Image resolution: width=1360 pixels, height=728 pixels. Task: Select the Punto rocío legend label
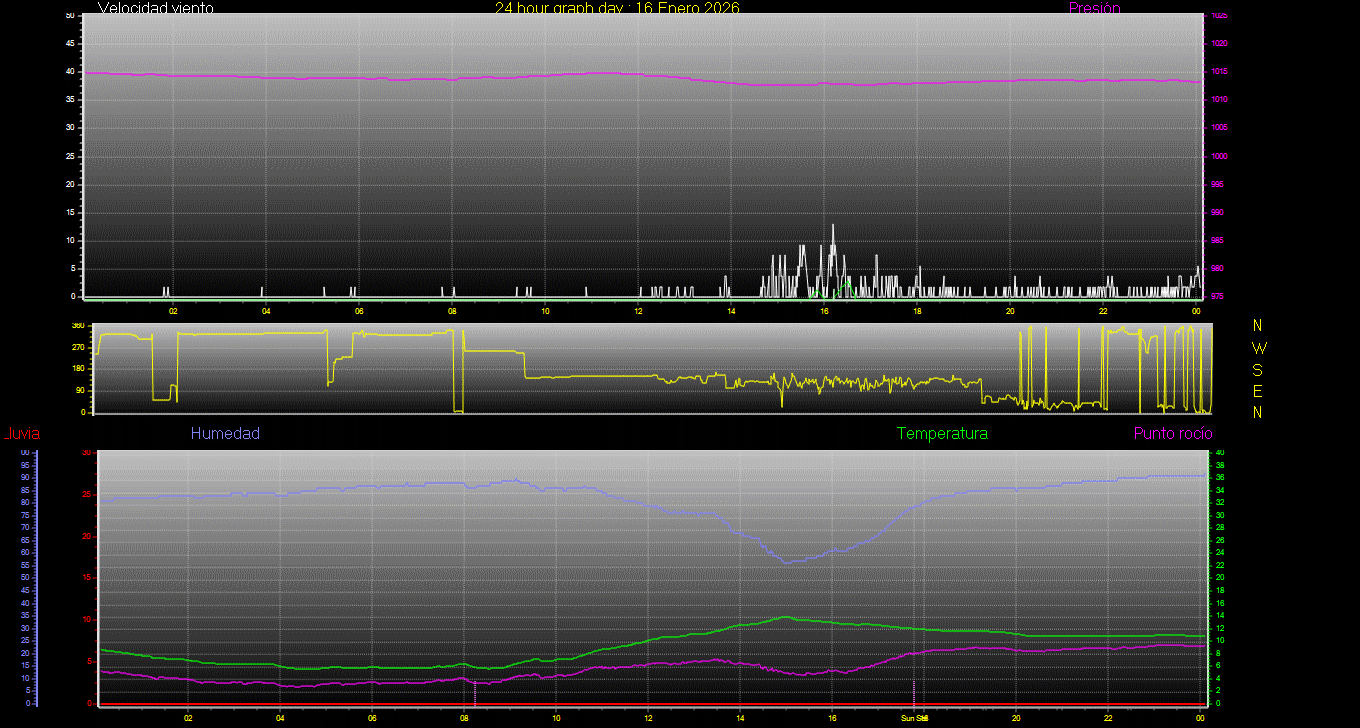1173,434
